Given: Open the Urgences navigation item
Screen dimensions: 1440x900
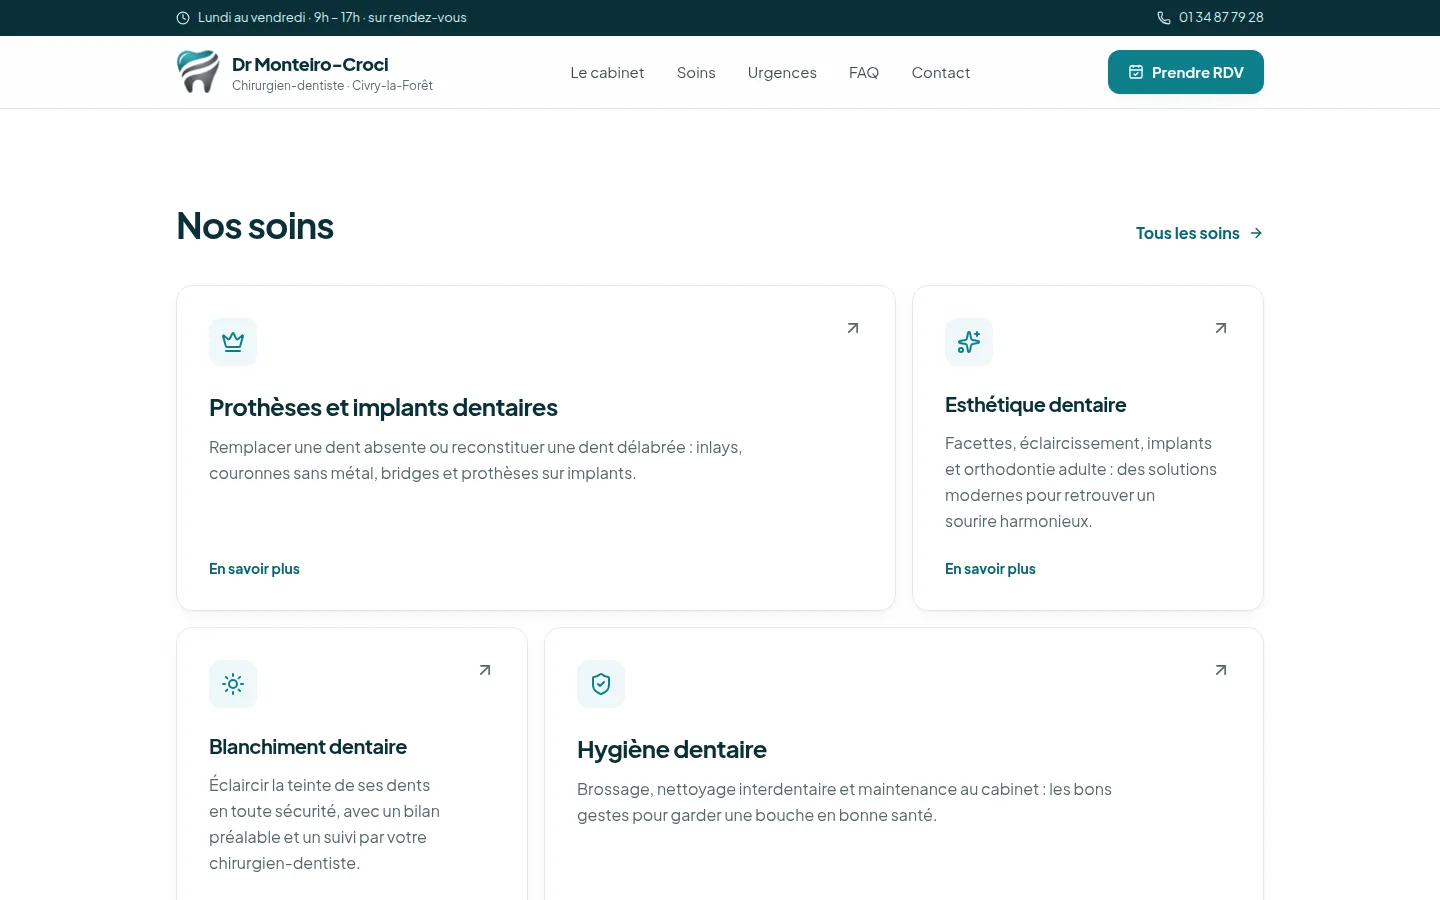Looking at the screenshot, I should tap(782, 73).
